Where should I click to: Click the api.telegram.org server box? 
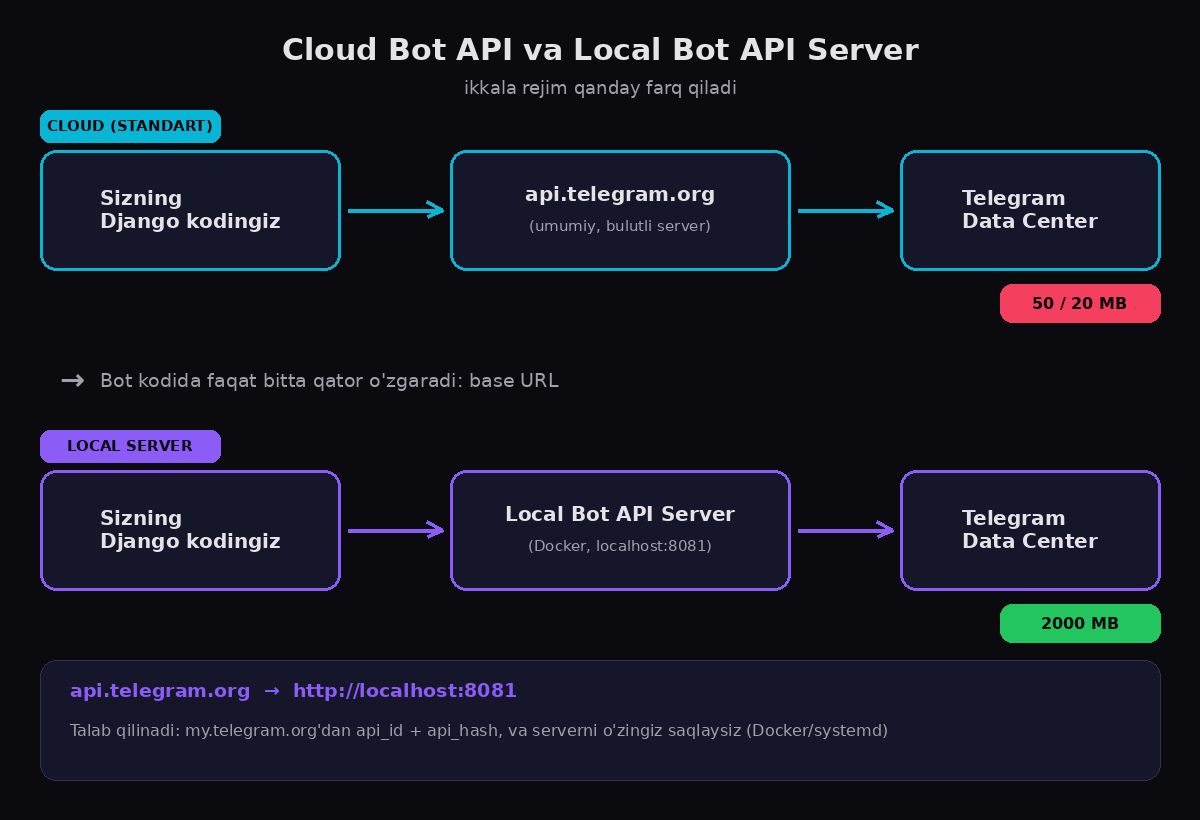tap(620, 210)
